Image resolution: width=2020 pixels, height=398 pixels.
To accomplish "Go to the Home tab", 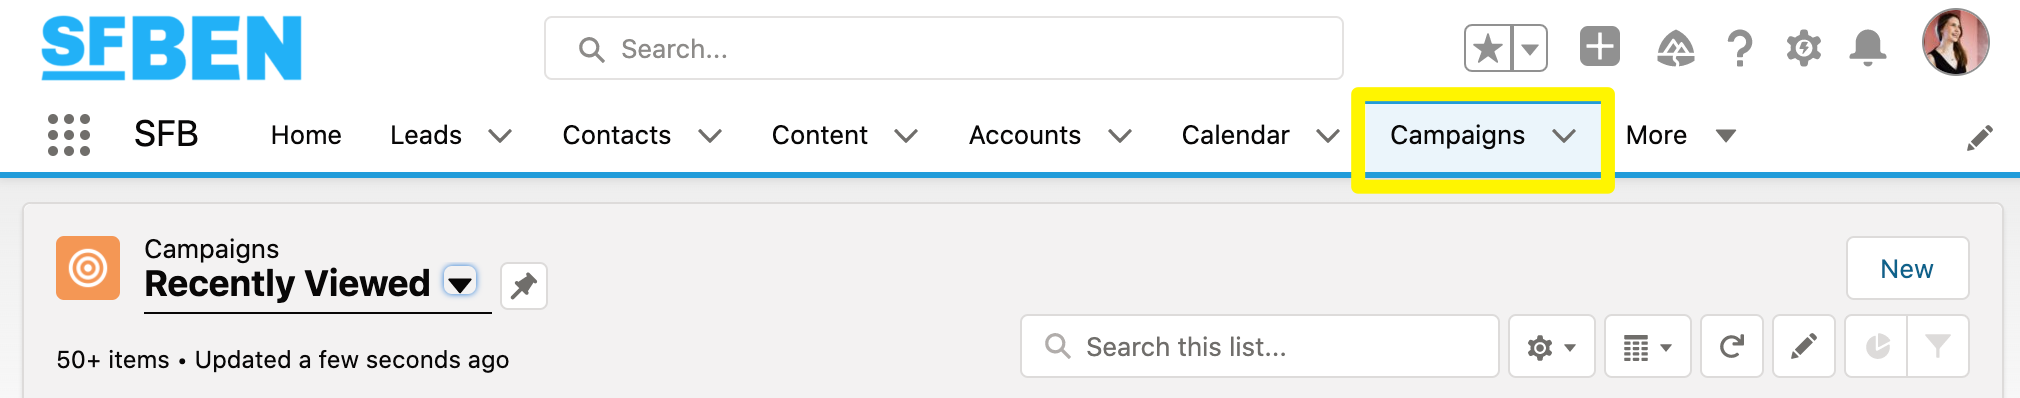I will [x=306, y=135].
